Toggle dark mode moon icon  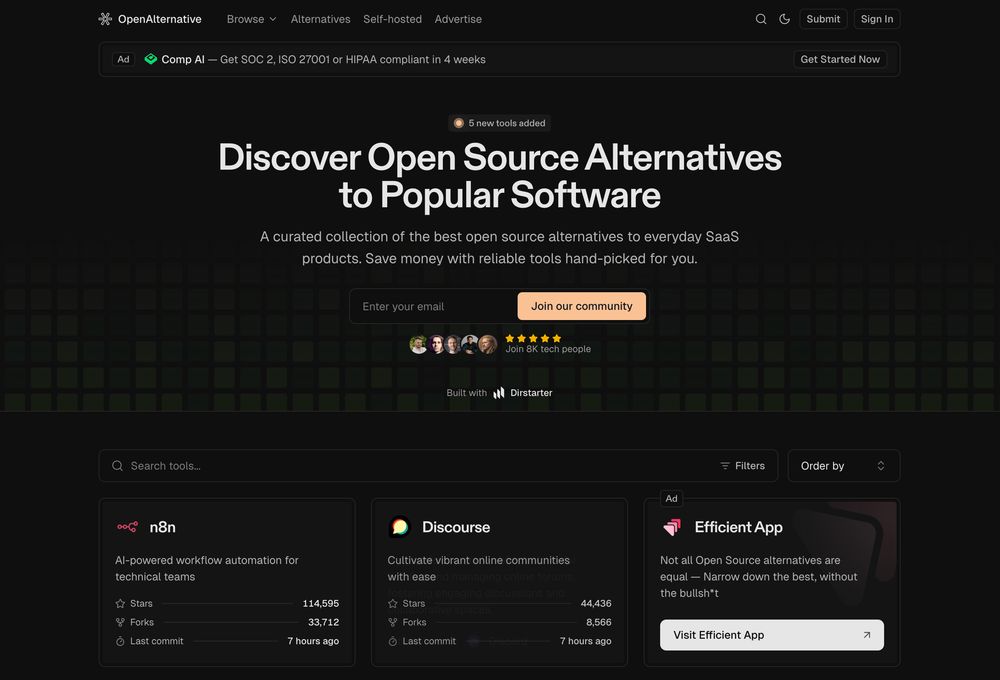pyautogui.click(x=784, y=19)
